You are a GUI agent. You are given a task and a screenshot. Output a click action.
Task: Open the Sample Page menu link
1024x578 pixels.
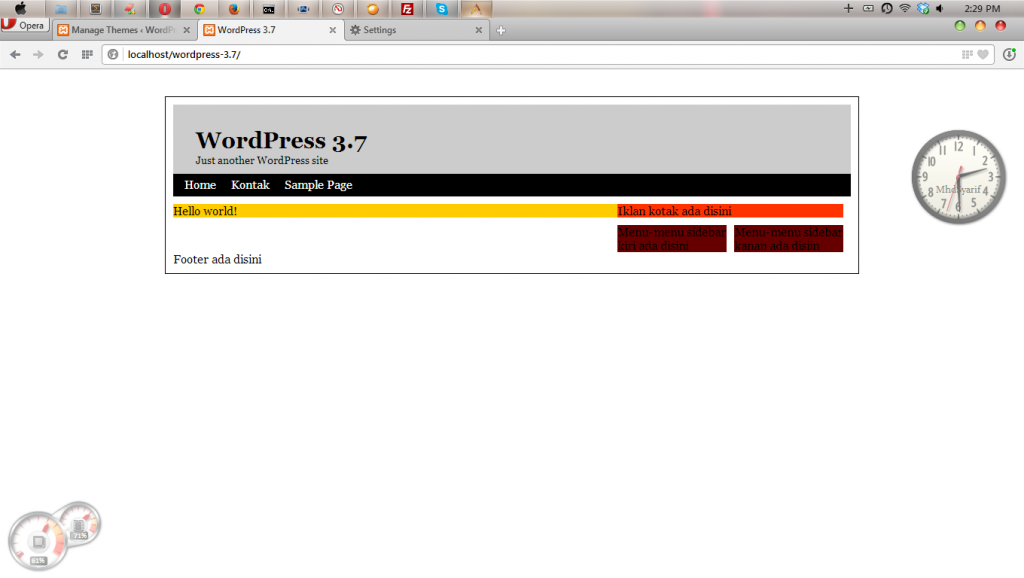coord(318,185)
